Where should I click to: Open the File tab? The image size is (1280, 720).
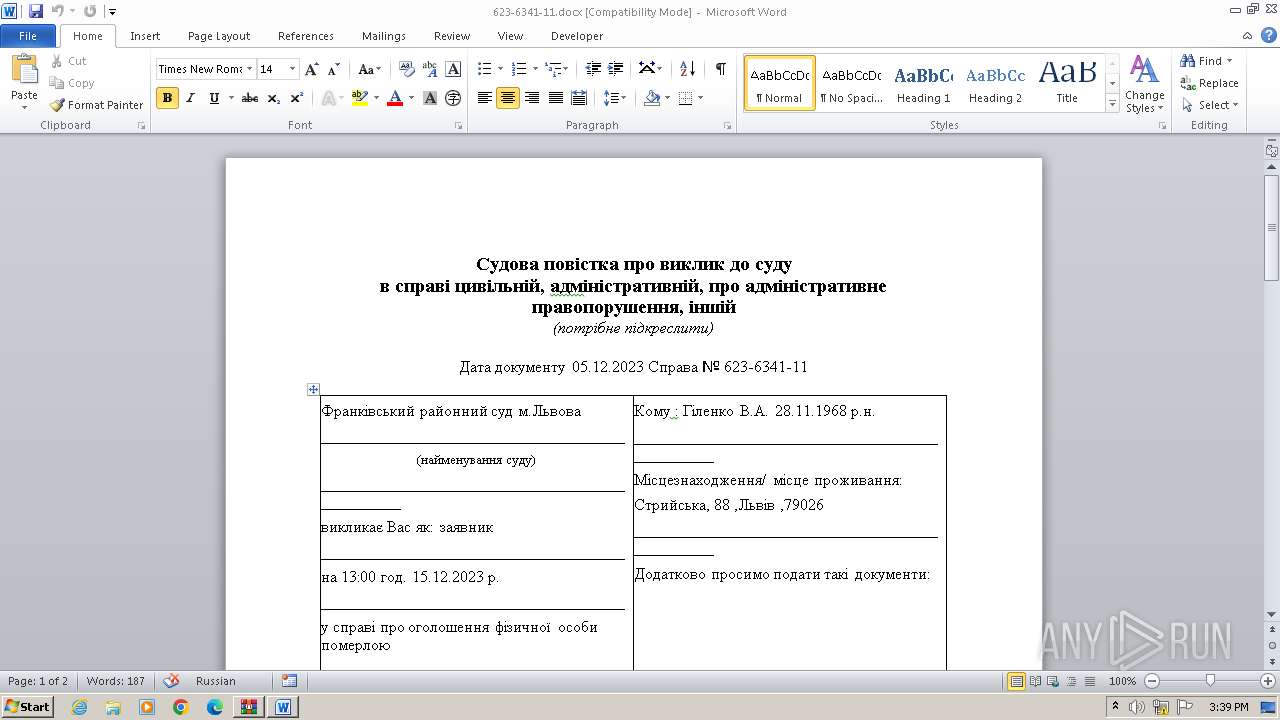[28, 36]
